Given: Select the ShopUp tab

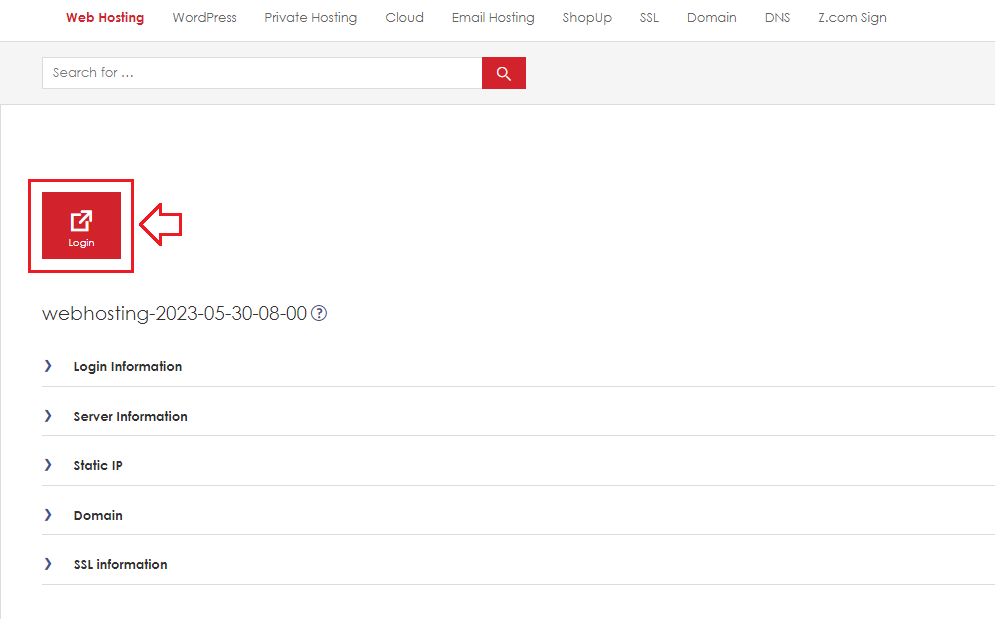Looking at the screenshot, I should tap(587, 18).
